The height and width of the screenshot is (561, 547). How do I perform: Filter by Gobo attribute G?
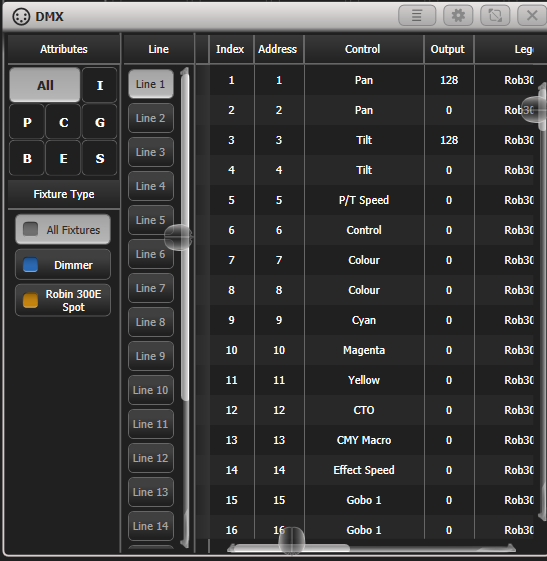[100, 122]
